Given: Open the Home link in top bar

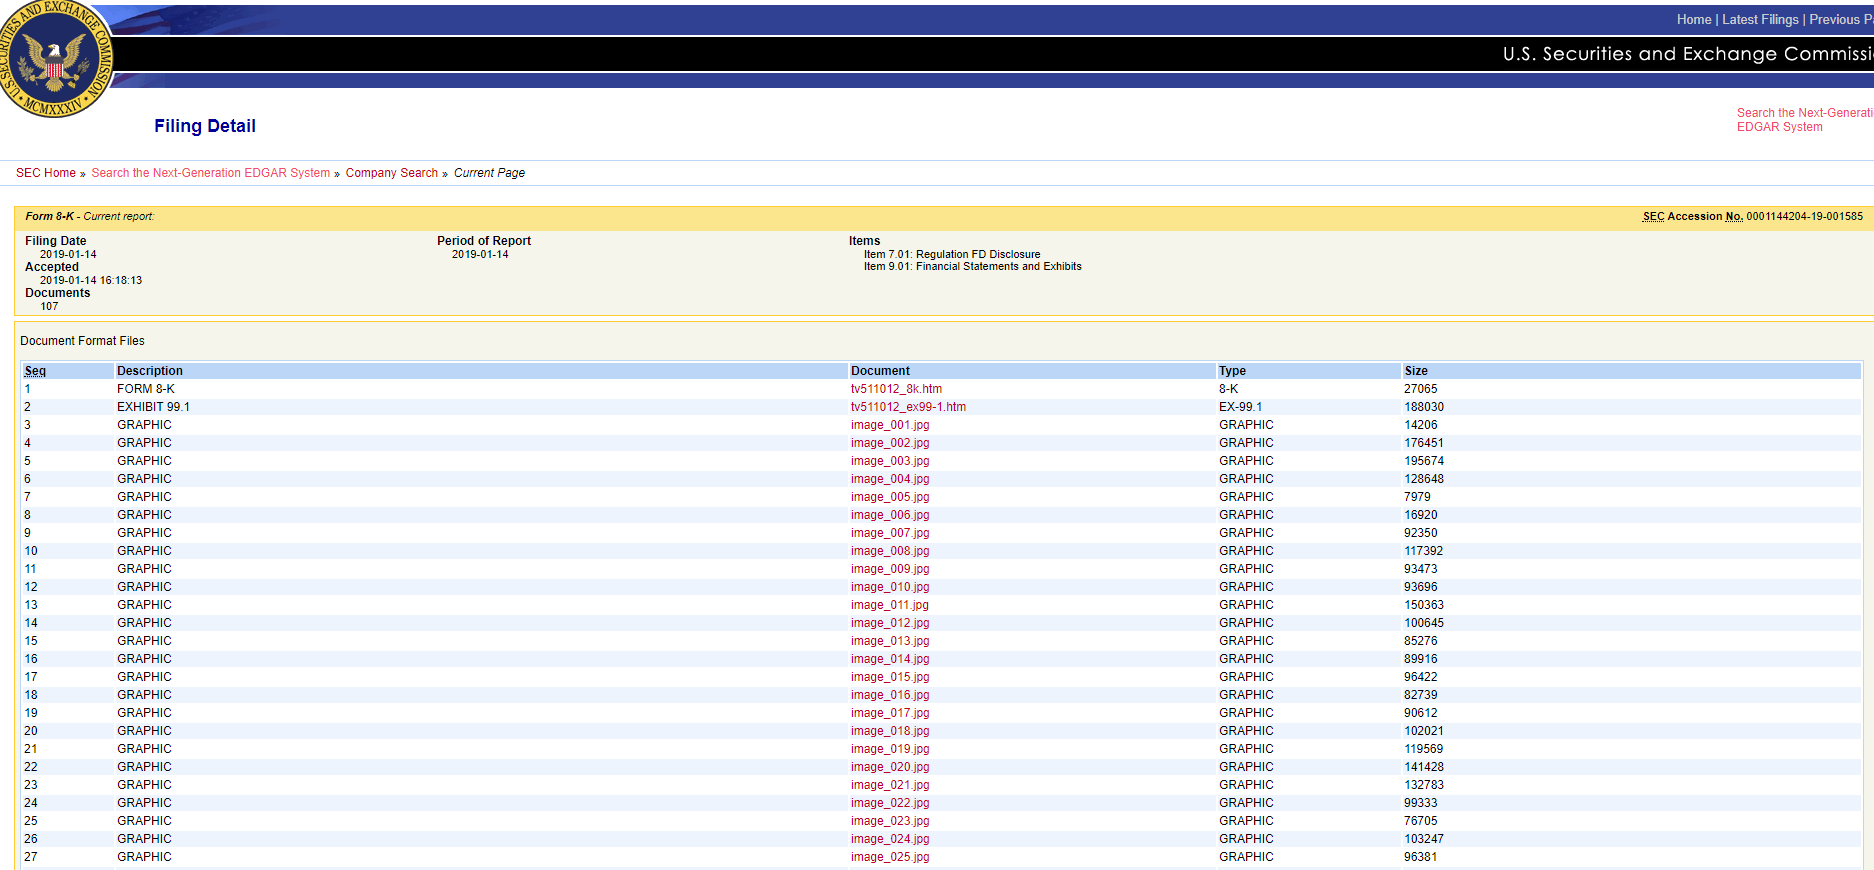Looking at the screenshot, I should (1694, 20).
